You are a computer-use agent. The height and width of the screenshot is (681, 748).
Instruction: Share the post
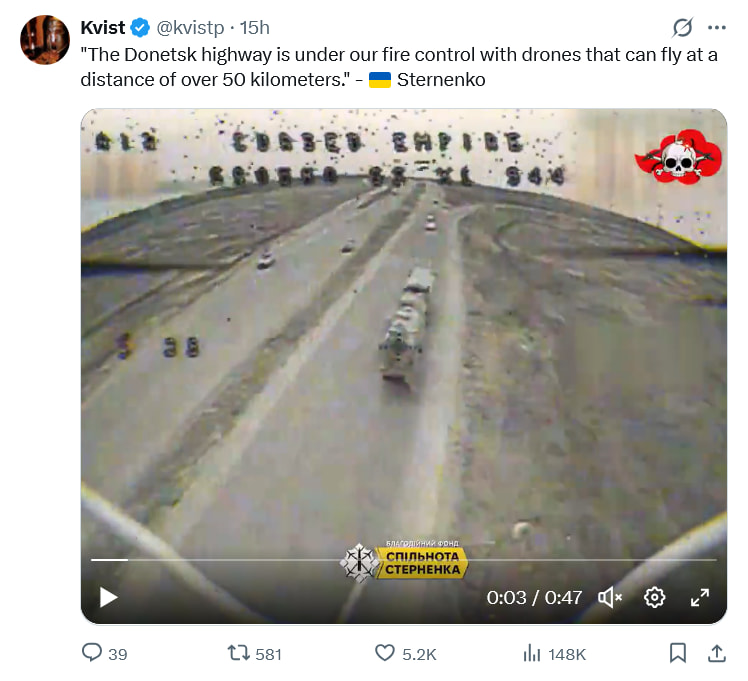coord(716,654)
